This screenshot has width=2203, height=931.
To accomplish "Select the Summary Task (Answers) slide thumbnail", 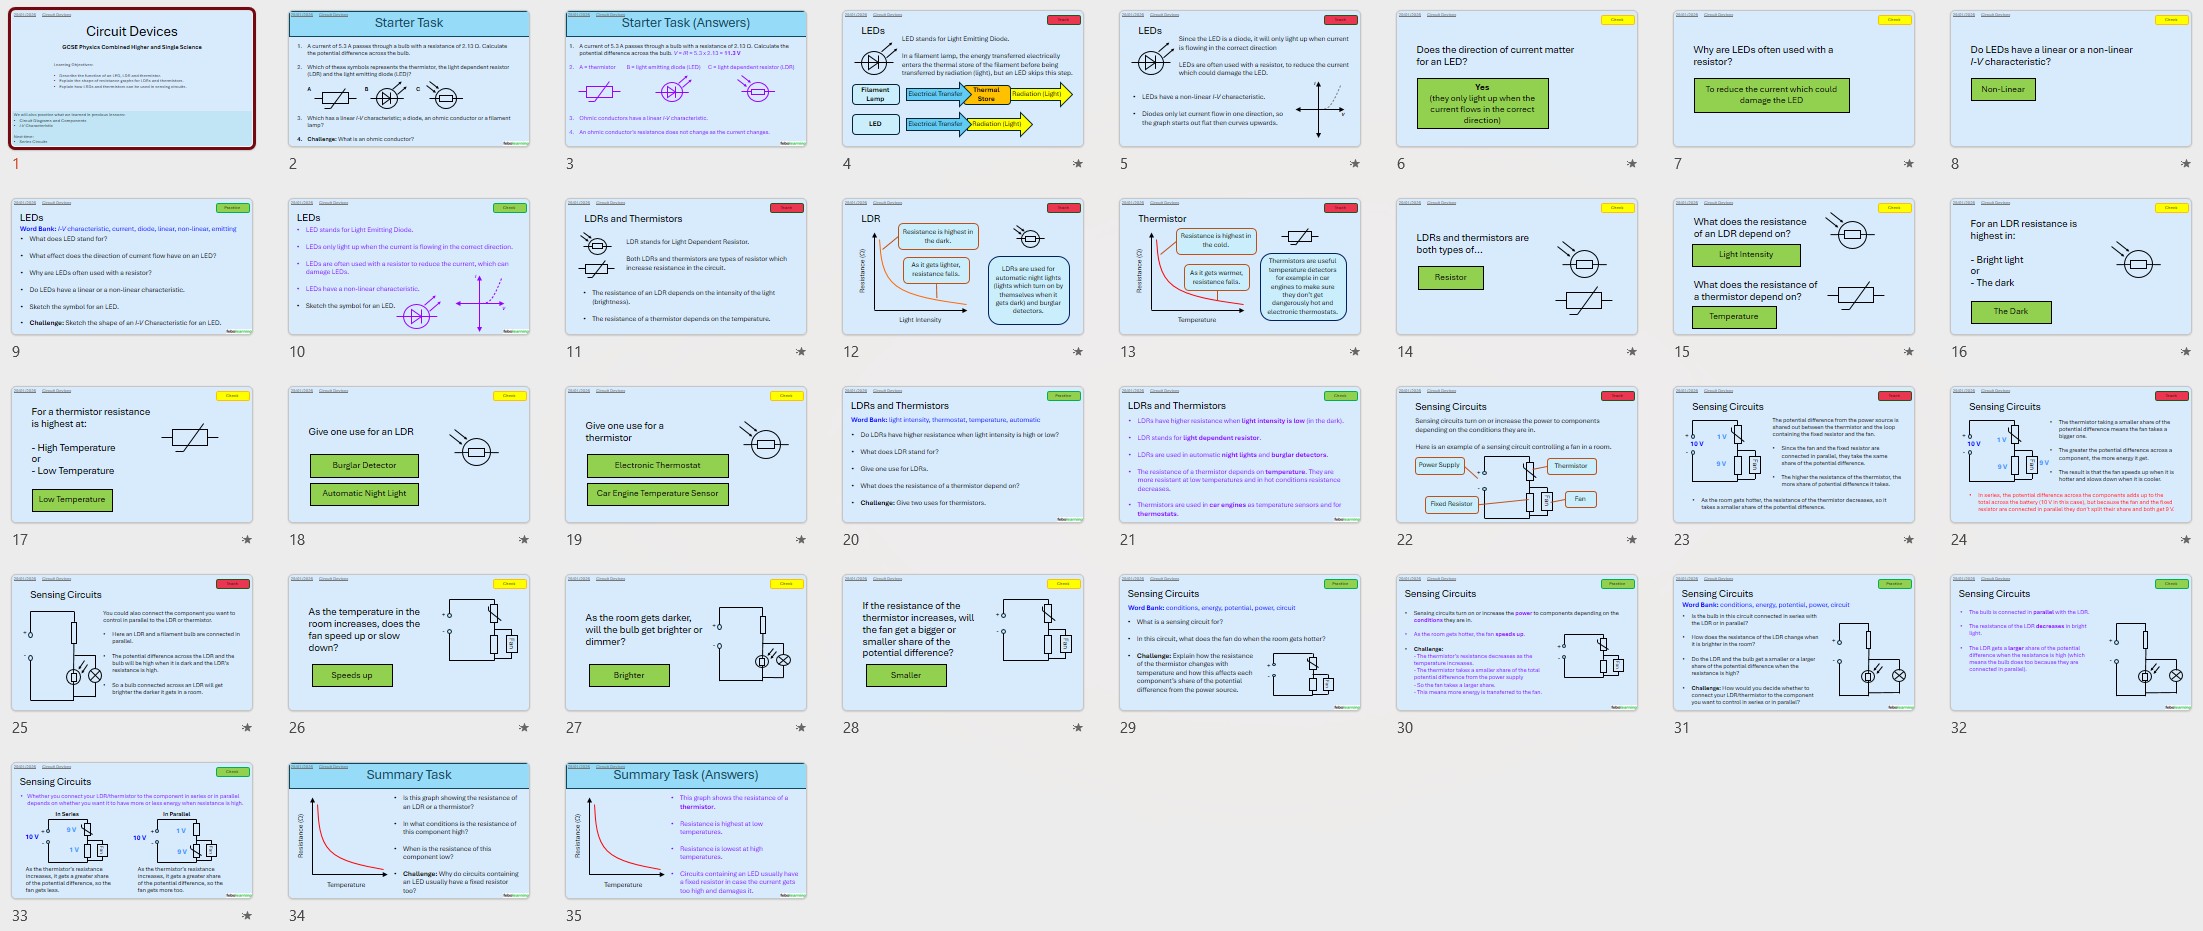I will [686, 831].
